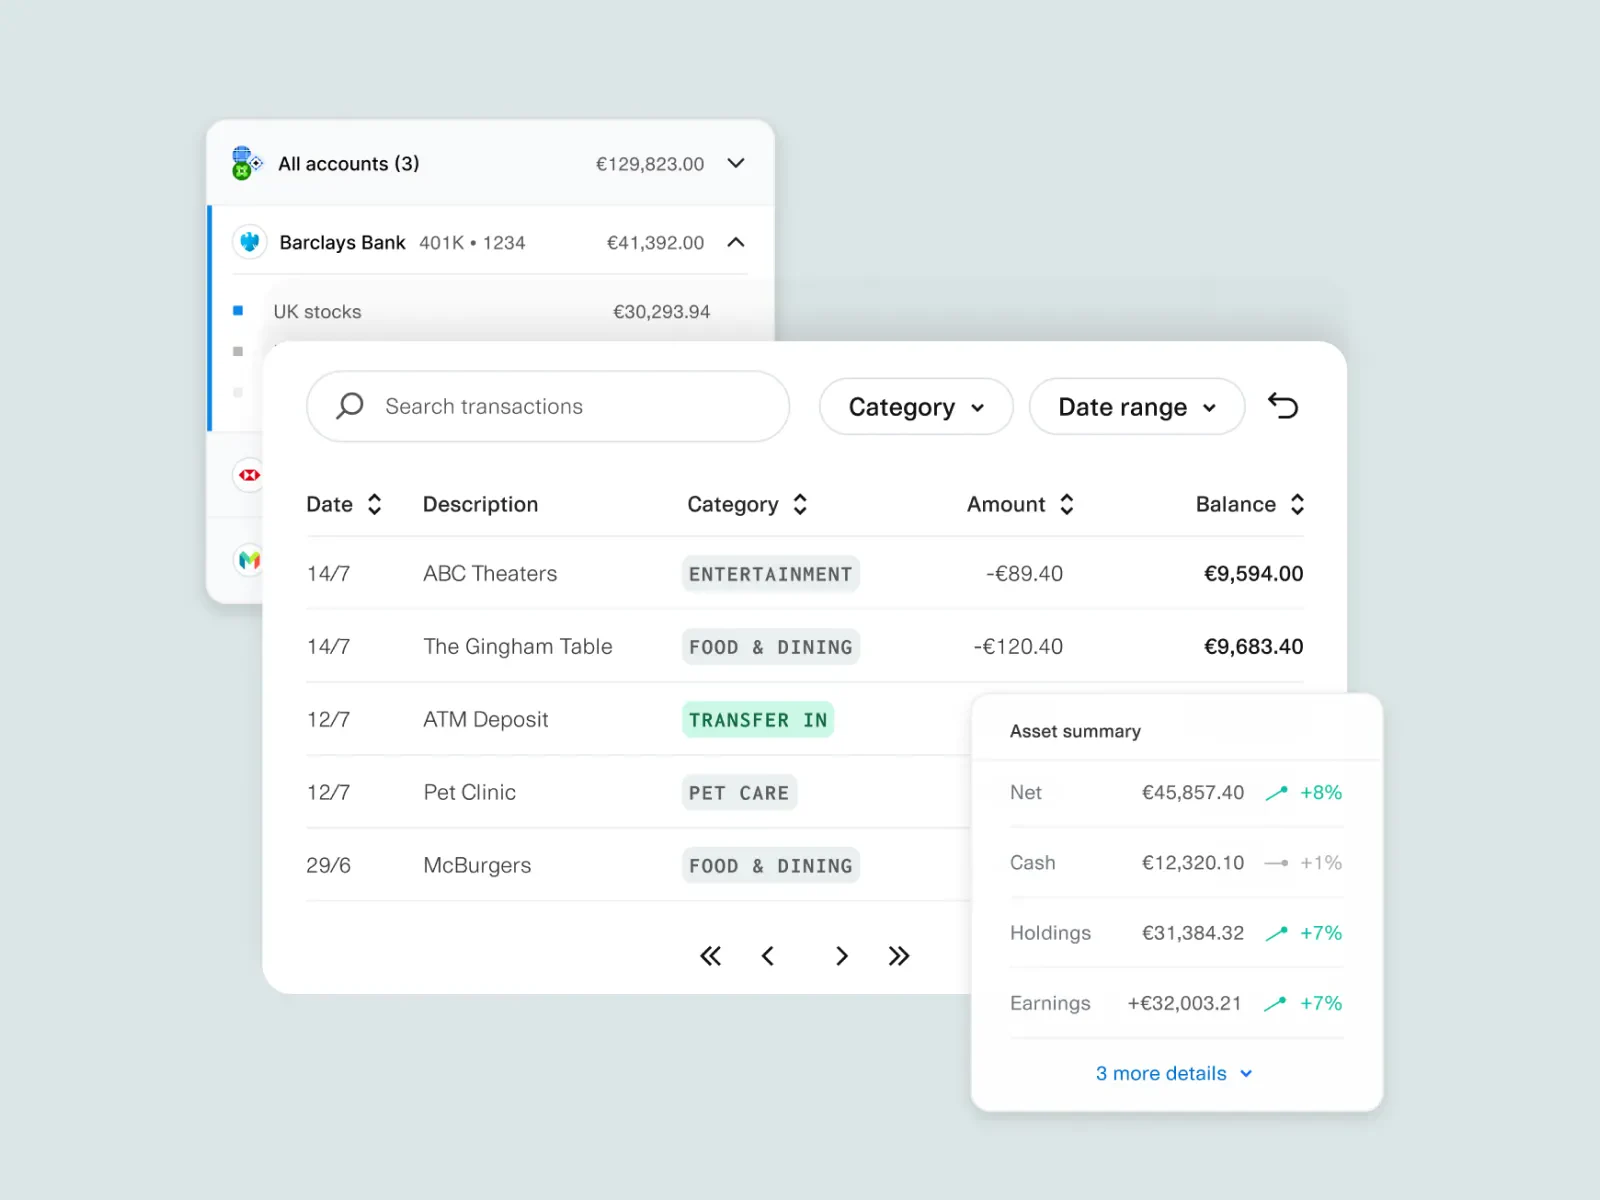Expand 3 more details in Asset summary

coord(1174,1073)
